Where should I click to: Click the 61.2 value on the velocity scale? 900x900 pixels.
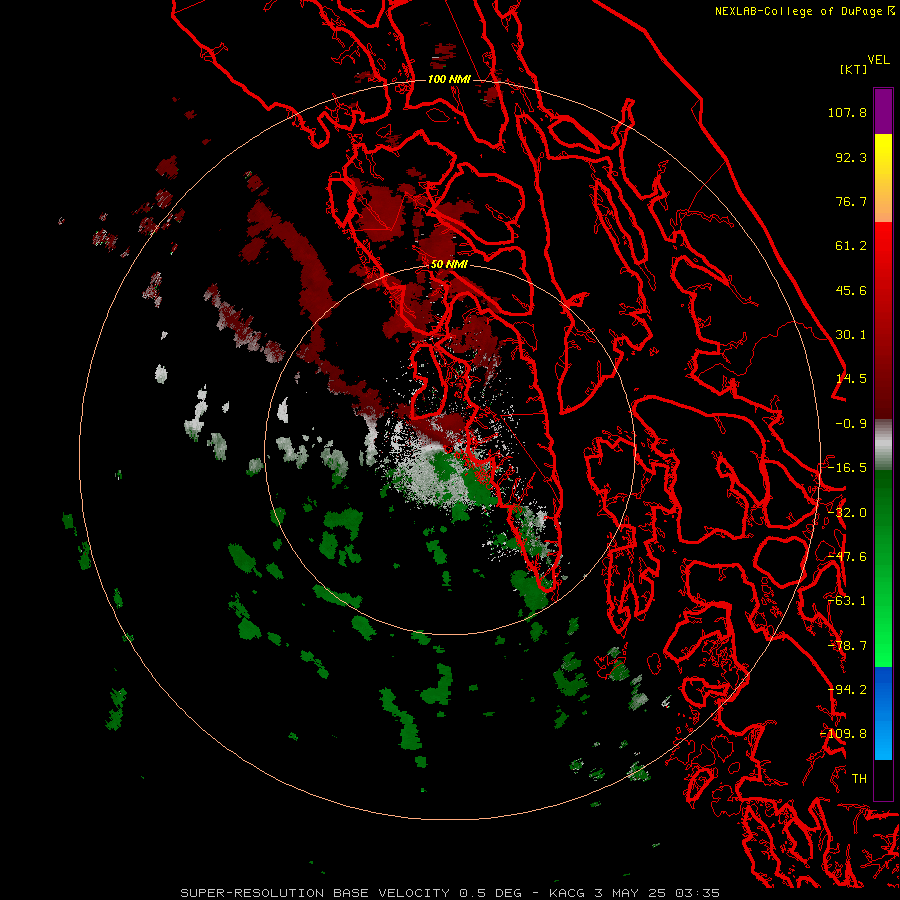[x=851, y=246]
